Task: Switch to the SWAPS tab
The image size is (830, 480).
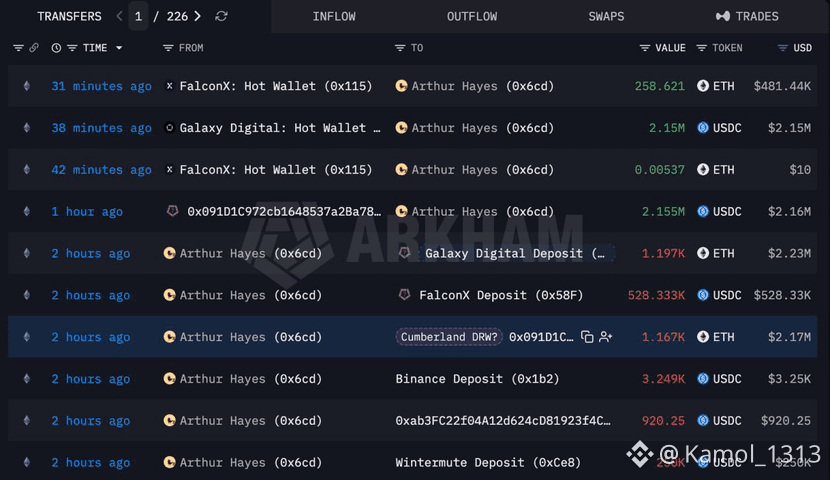Action: pyautogui.click(x=606, y=16)
